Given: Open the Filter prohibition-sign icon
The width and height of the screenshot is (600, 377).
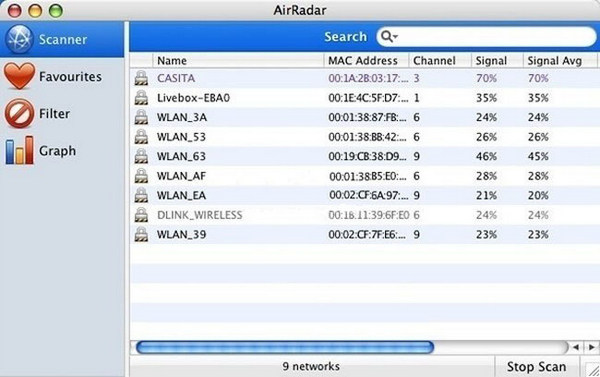Looking at the screenshot, I should (x=20, y=113).
